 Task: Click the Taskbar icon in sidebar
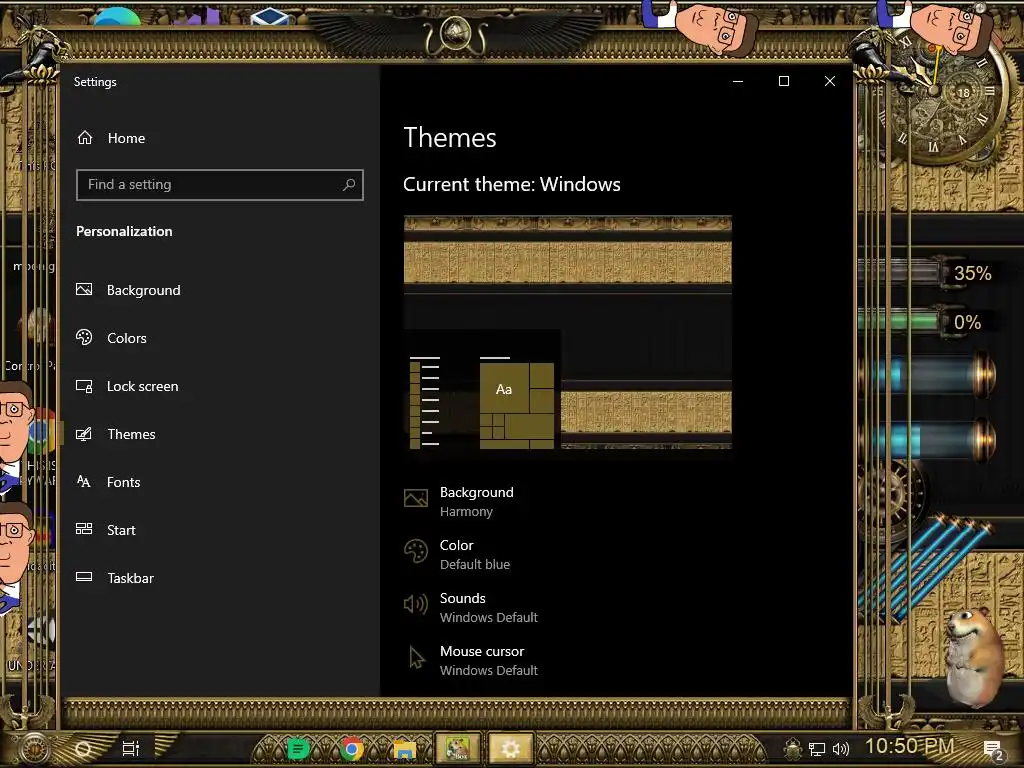[x=84, y=577]
